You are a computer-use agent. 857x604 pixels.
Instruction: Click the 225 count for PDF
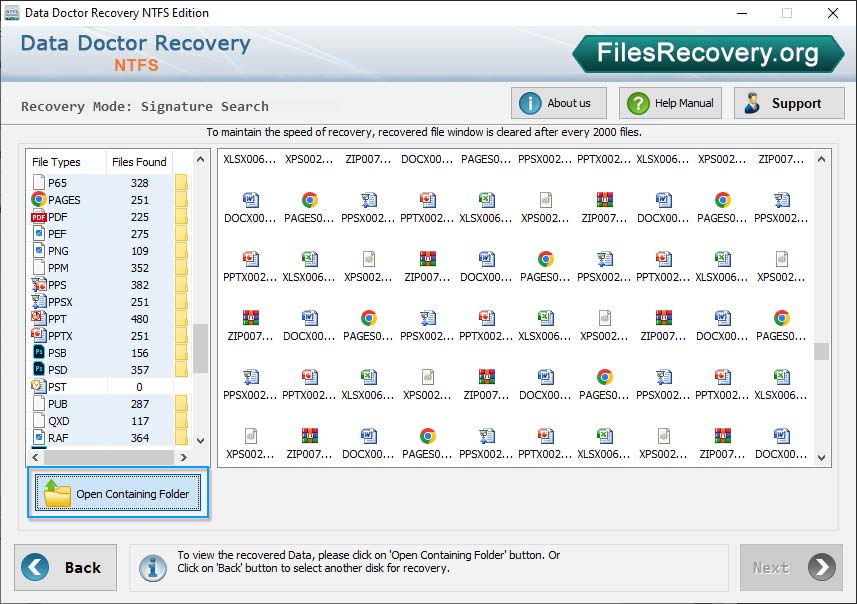coord(139,217)
